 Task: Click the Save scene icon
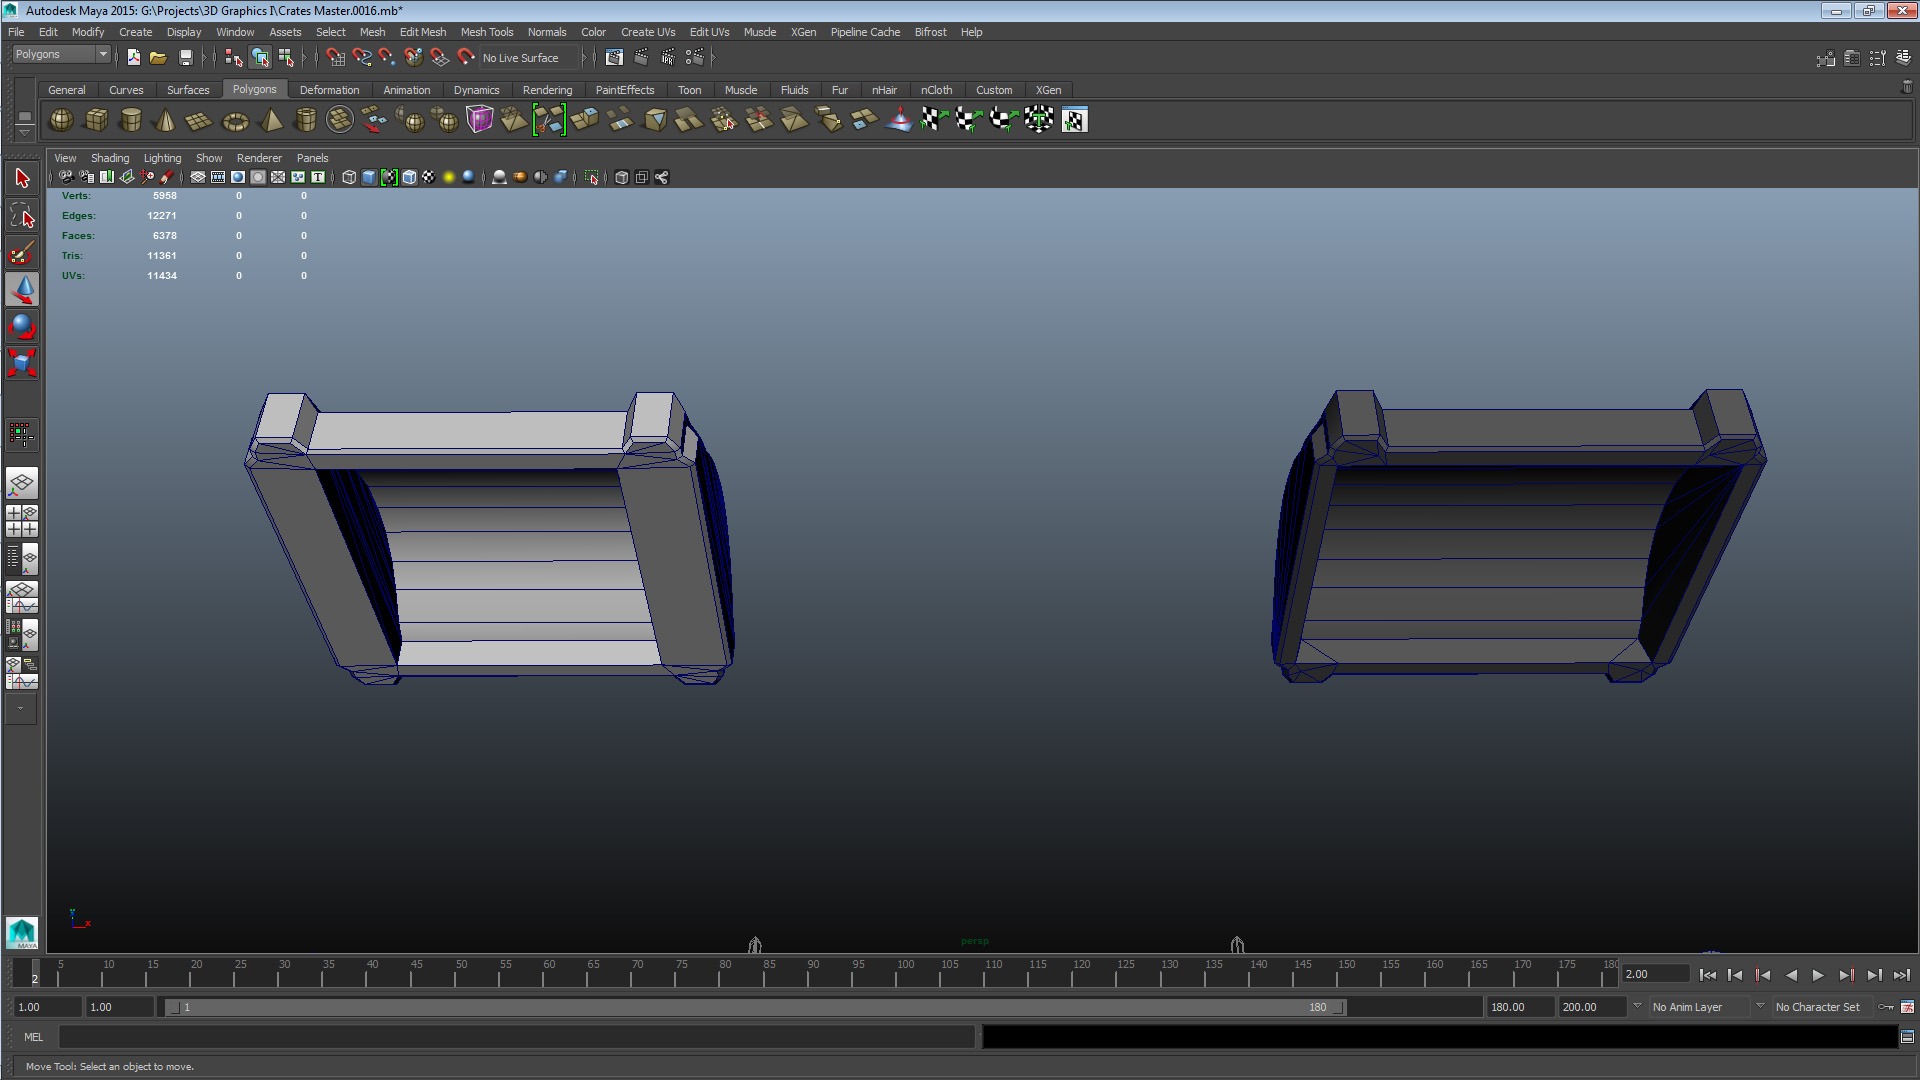pos(185,58)
